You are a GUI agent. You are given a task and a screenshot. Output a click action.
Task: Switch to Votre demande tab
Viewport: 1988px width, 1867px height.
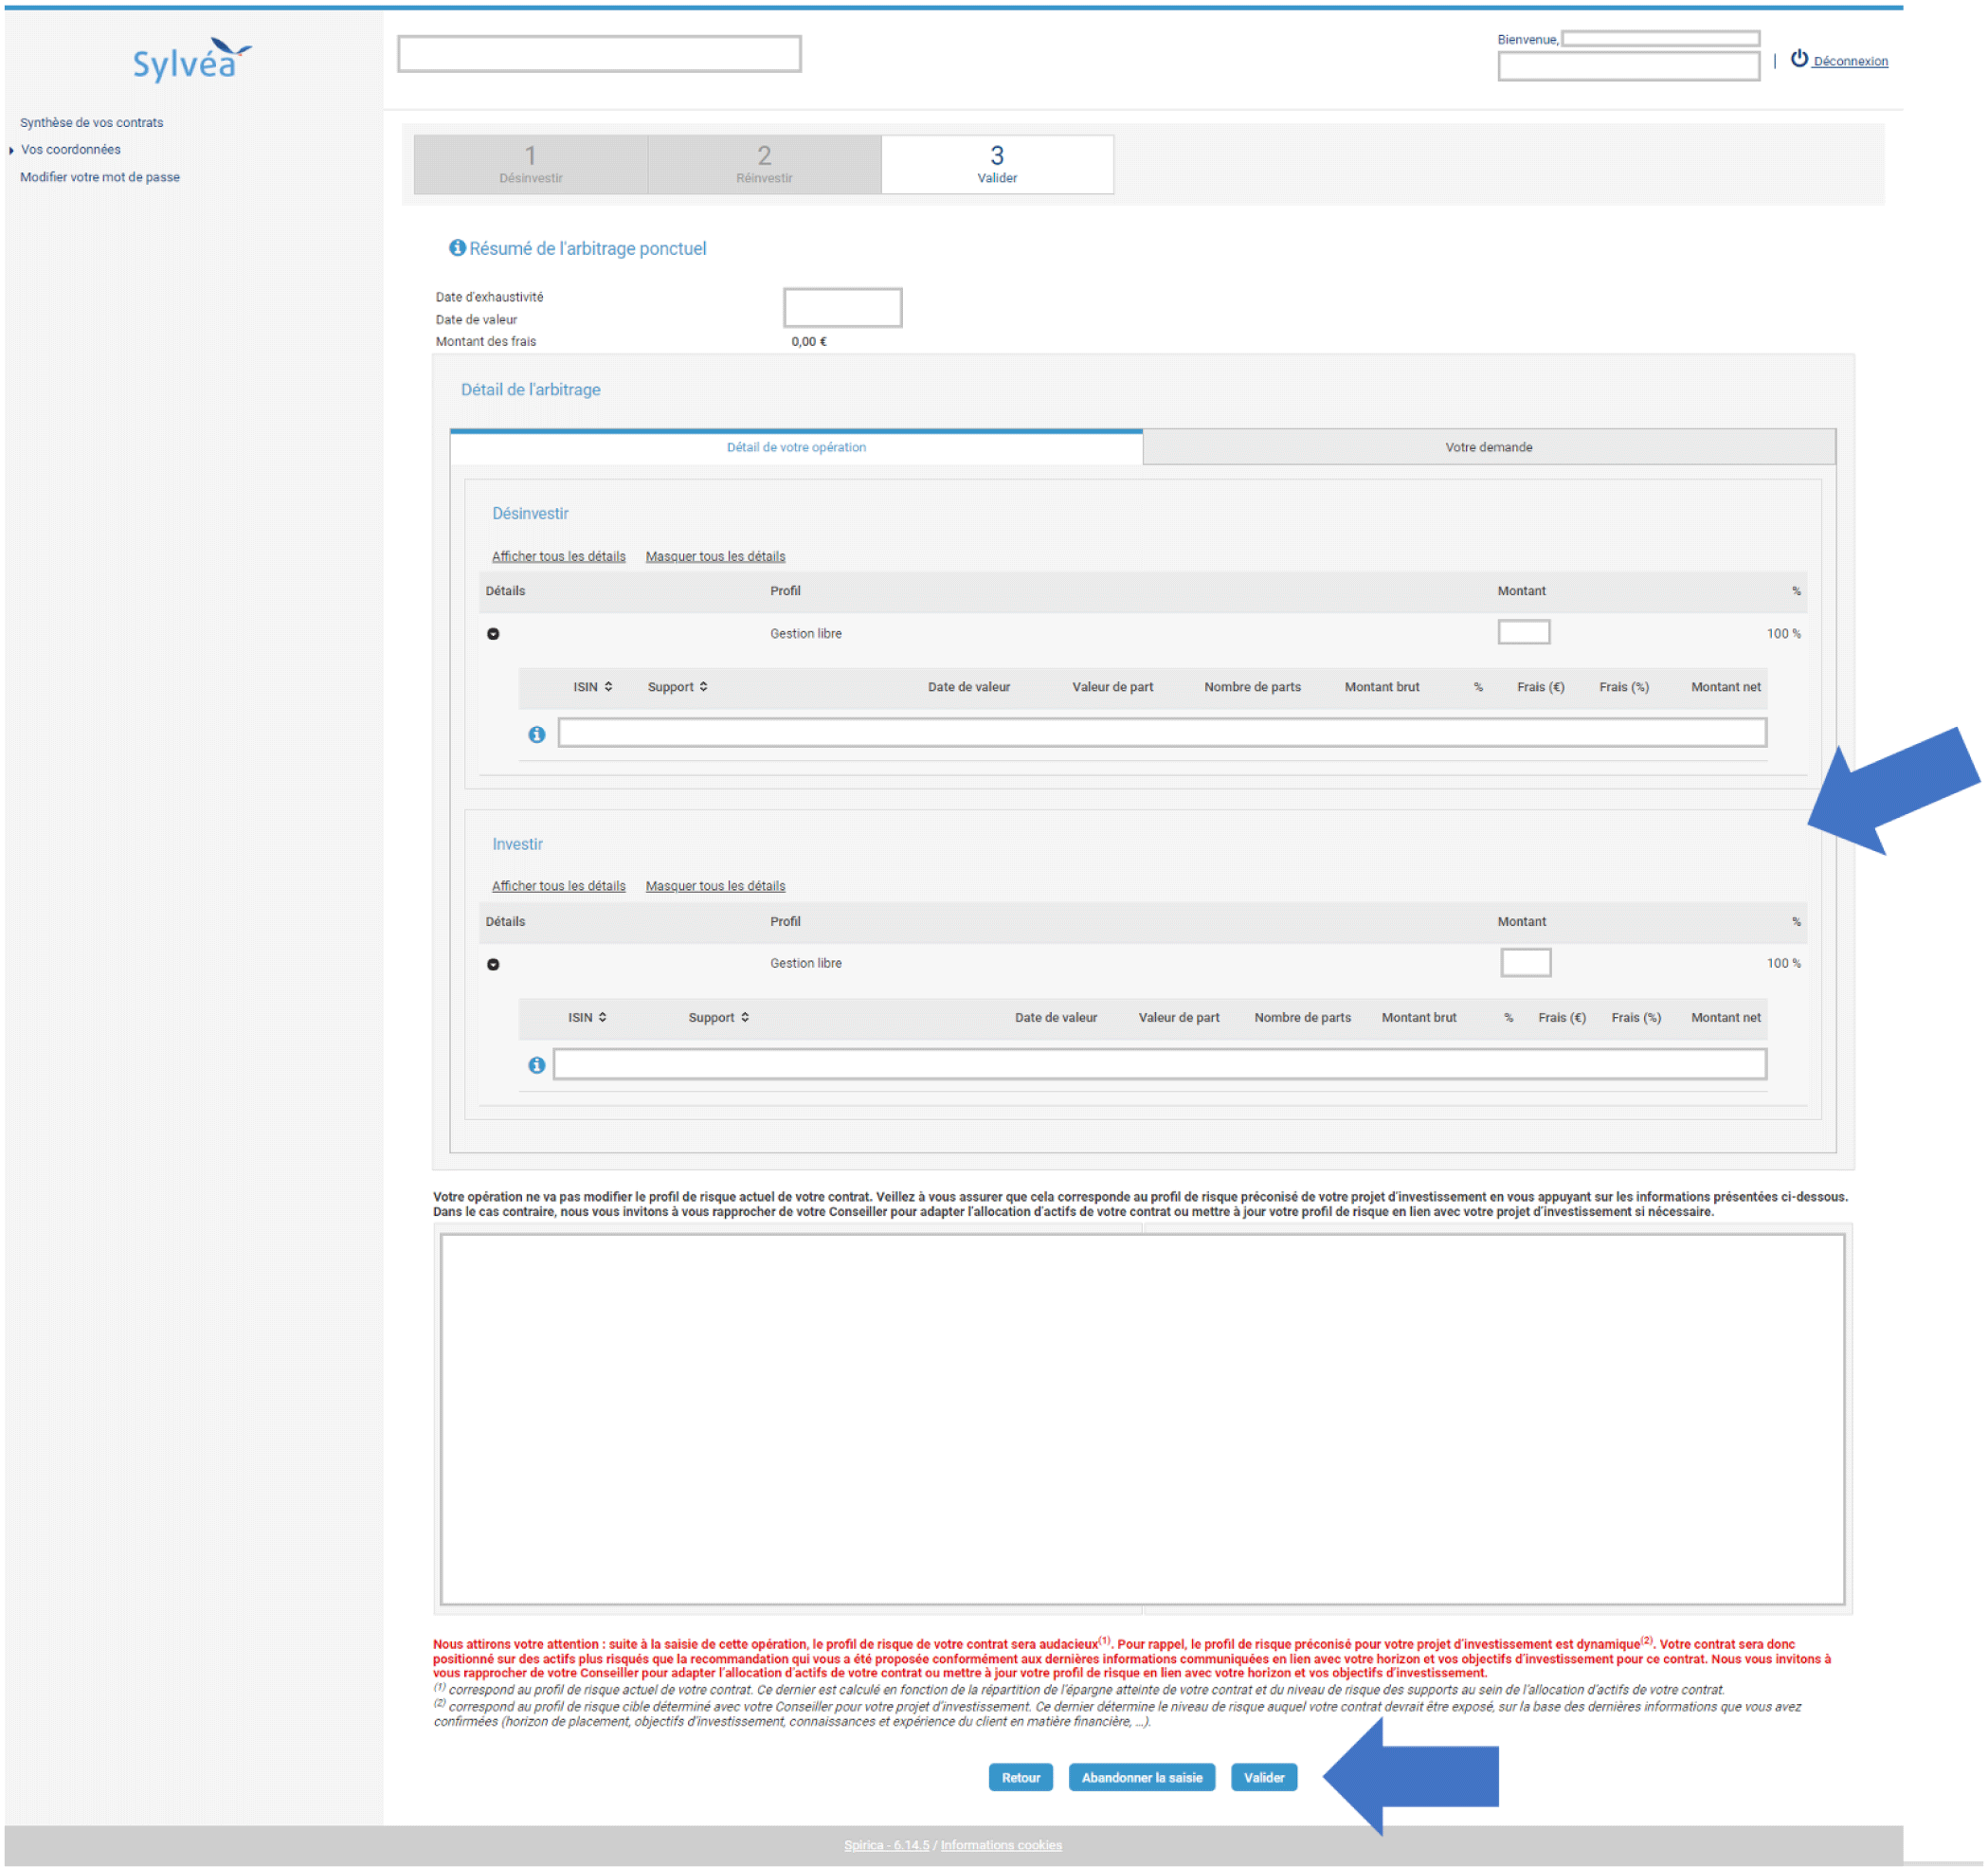pyautogui.click(x=1488, y=447)
